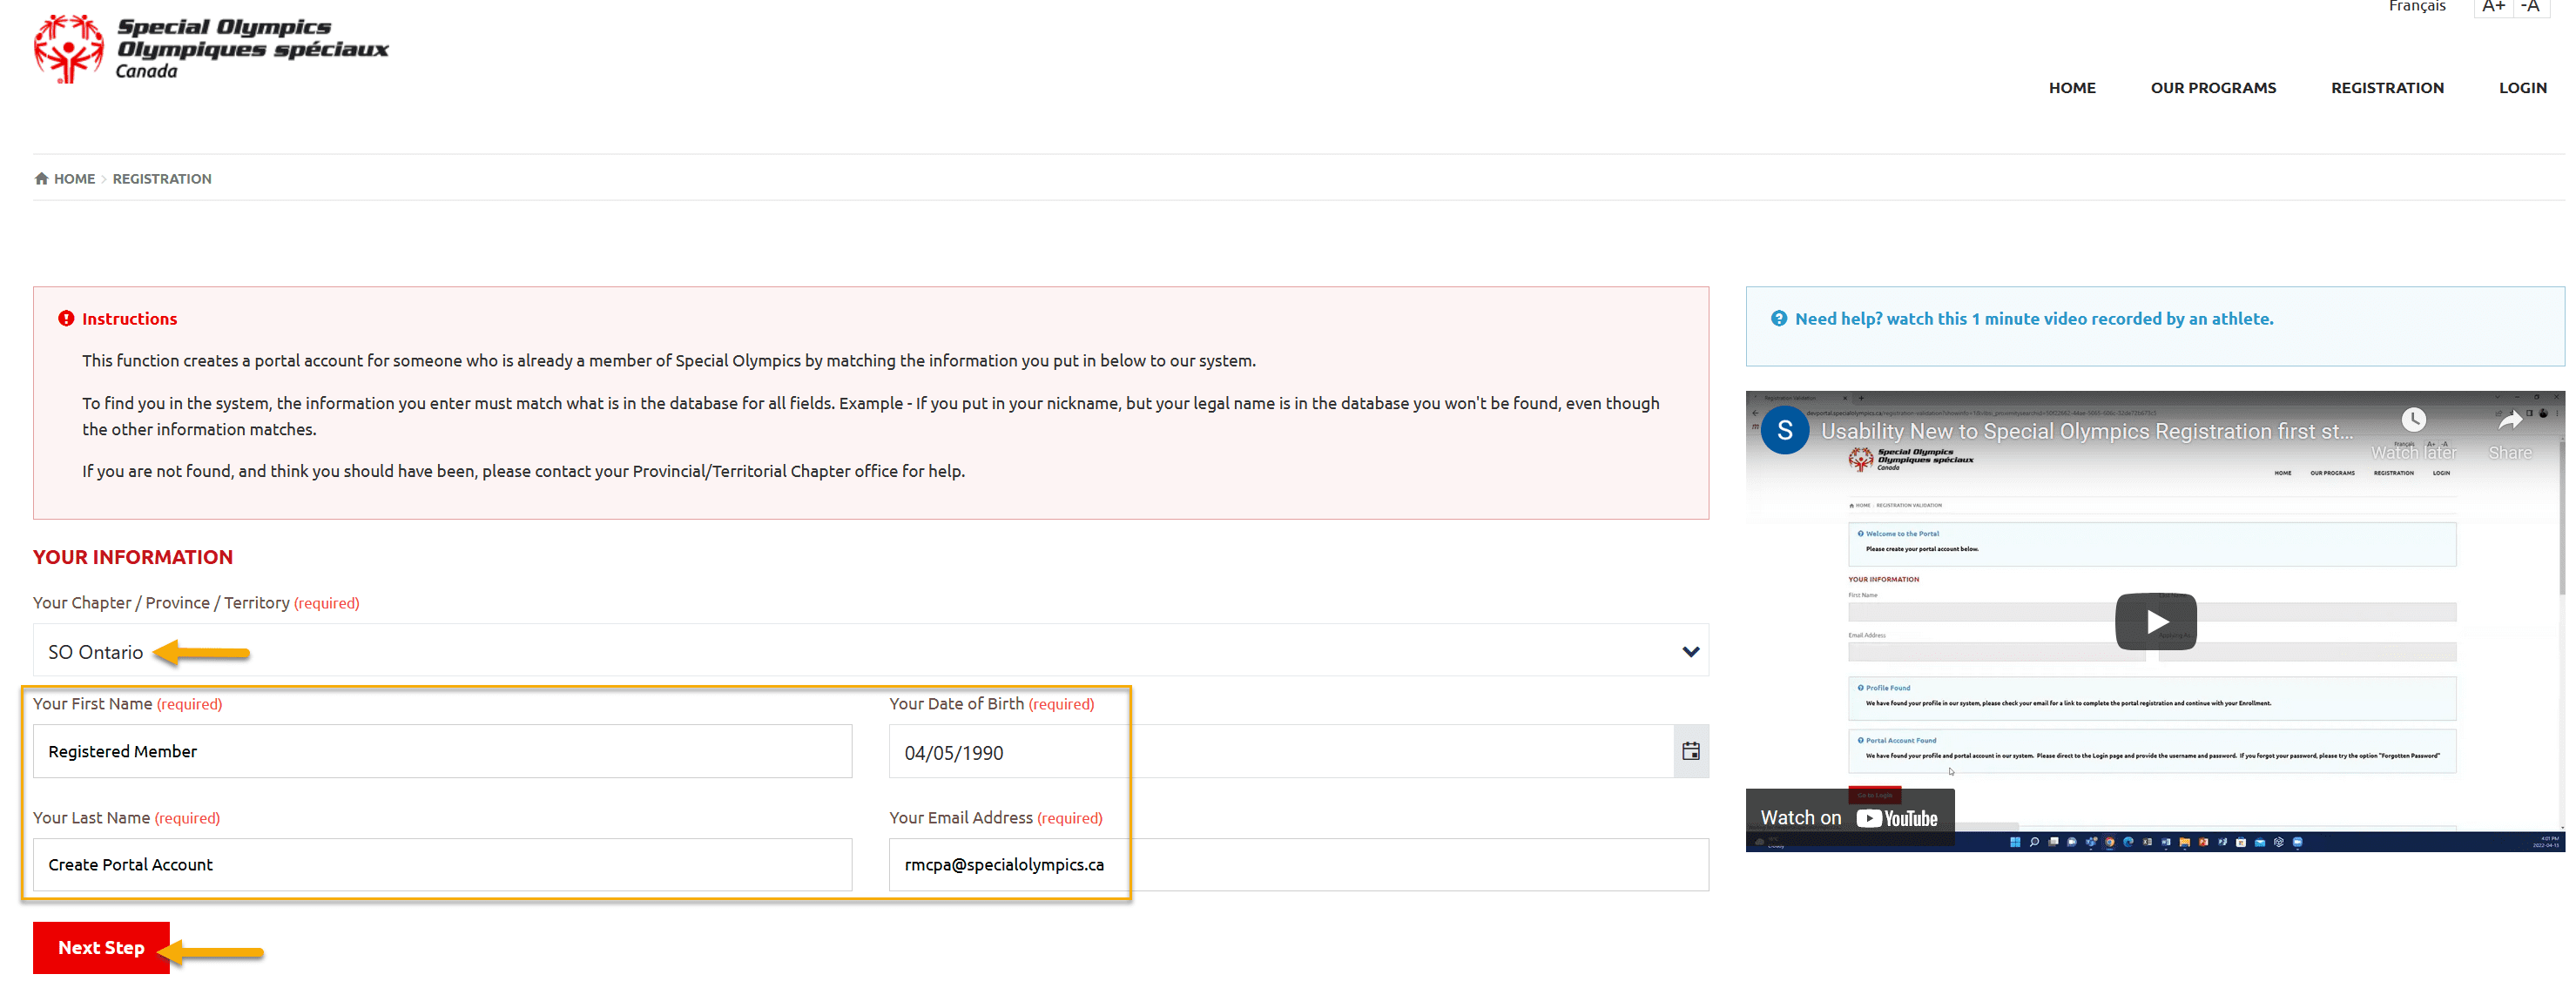The height and width of the screenshot is (981, 2576).
Task: Click the Date of Birth field
Action: (1280, 752)
